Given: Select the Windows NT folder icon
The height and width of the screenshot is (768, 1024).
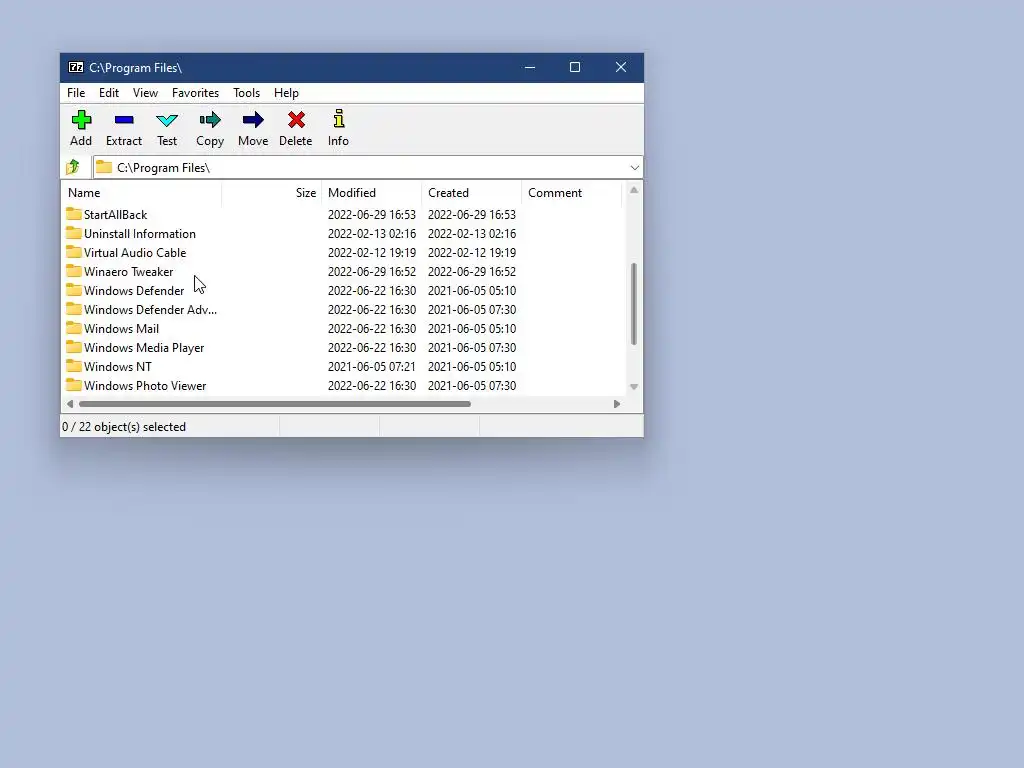Looking at the screenshot, I should (x=74, y=366).
